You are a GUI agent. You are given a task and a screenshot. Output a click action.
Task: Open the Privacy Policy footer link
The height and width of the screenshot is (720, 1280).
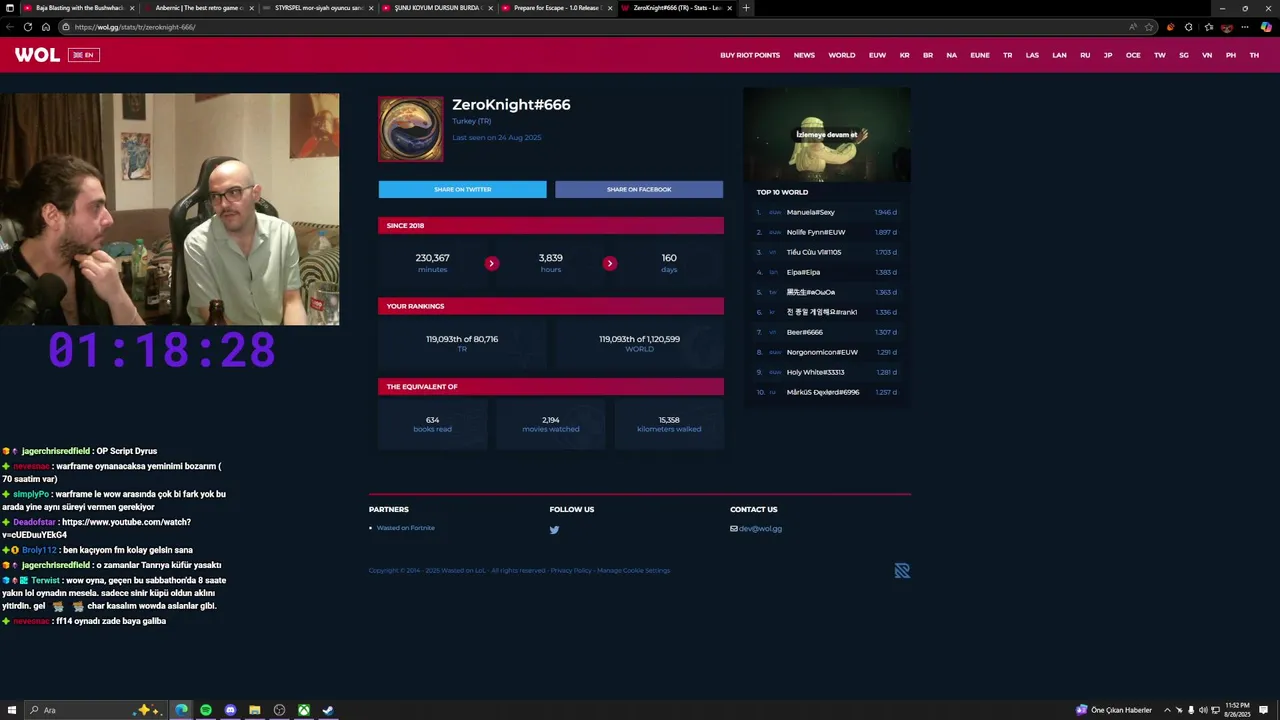coord(571,570)
